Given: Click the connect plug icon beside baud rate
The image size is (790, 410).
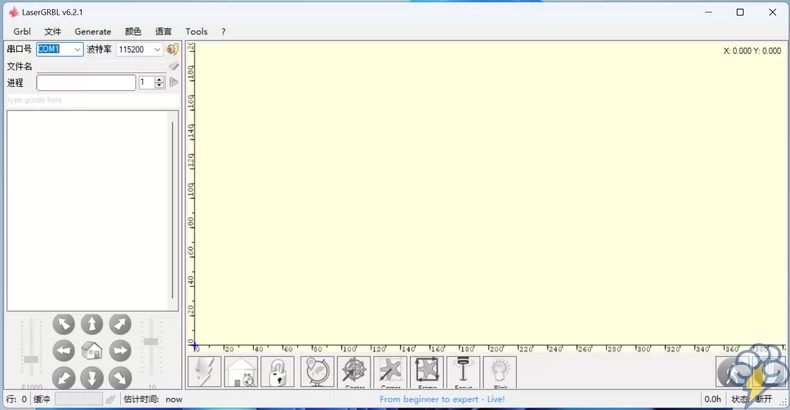Looking at the screenshot, I should click(x=172, y=49).
